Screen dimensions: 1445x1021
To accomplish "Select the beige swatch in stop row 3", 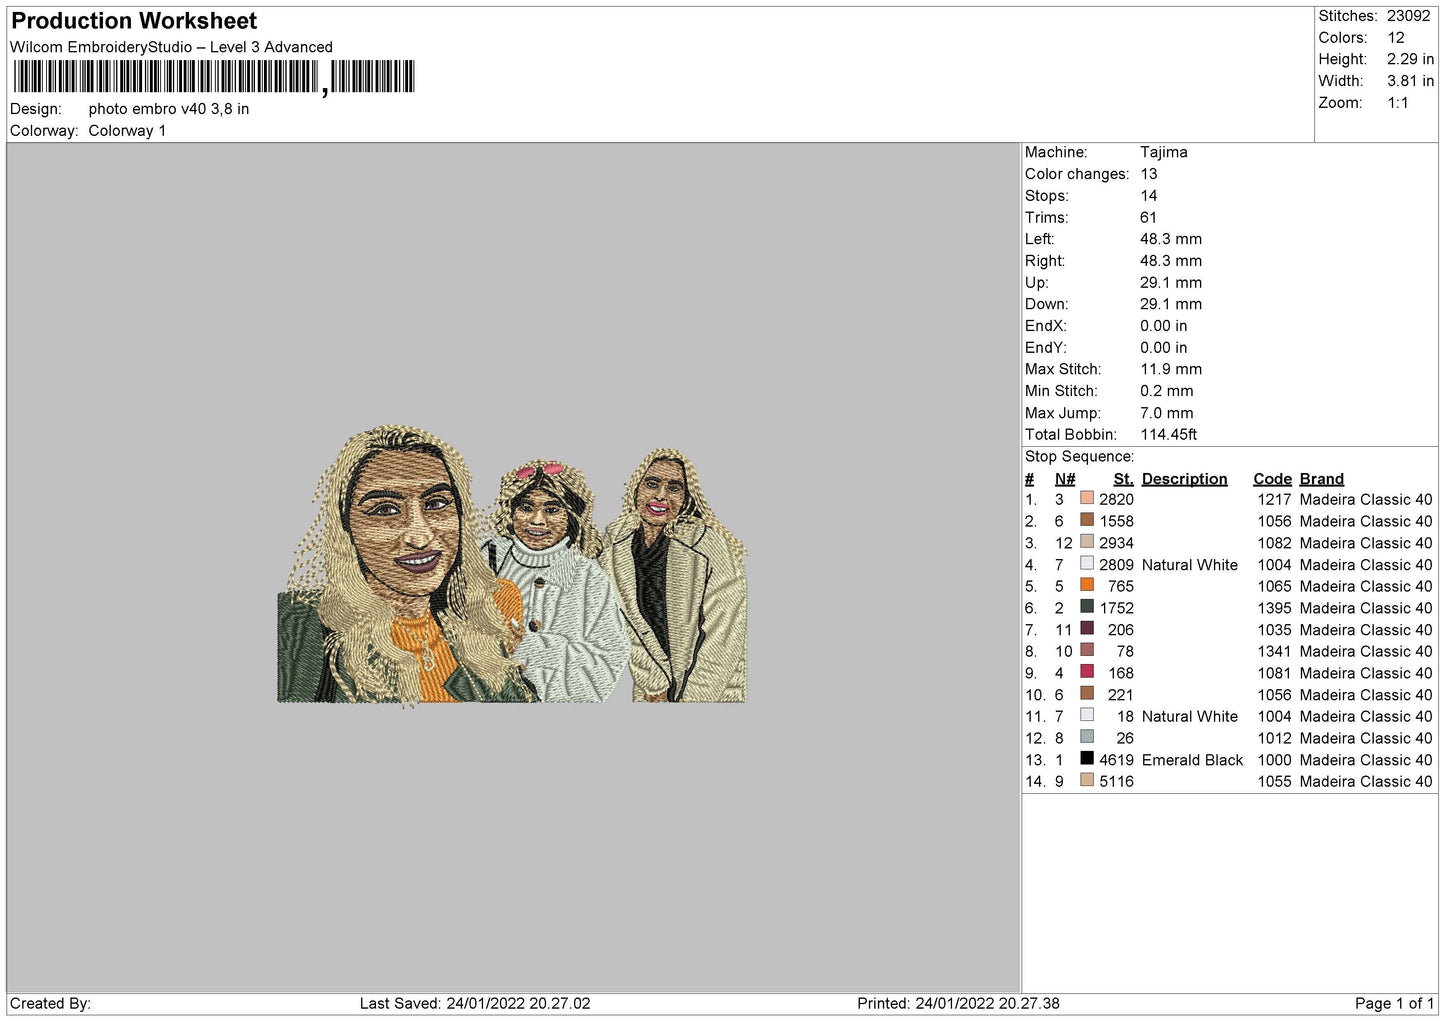I will pos(1087,542).
